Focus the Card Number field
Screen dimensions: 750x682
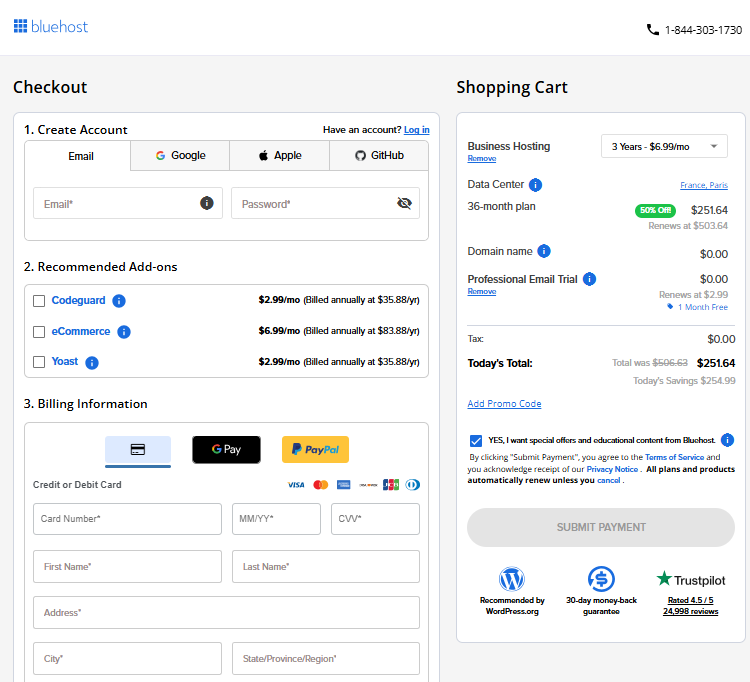click(x=127, y=519)
